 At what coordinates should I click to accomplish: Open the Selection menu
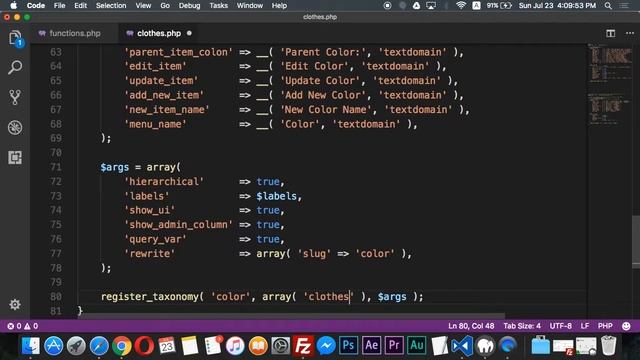pos(111,6)
